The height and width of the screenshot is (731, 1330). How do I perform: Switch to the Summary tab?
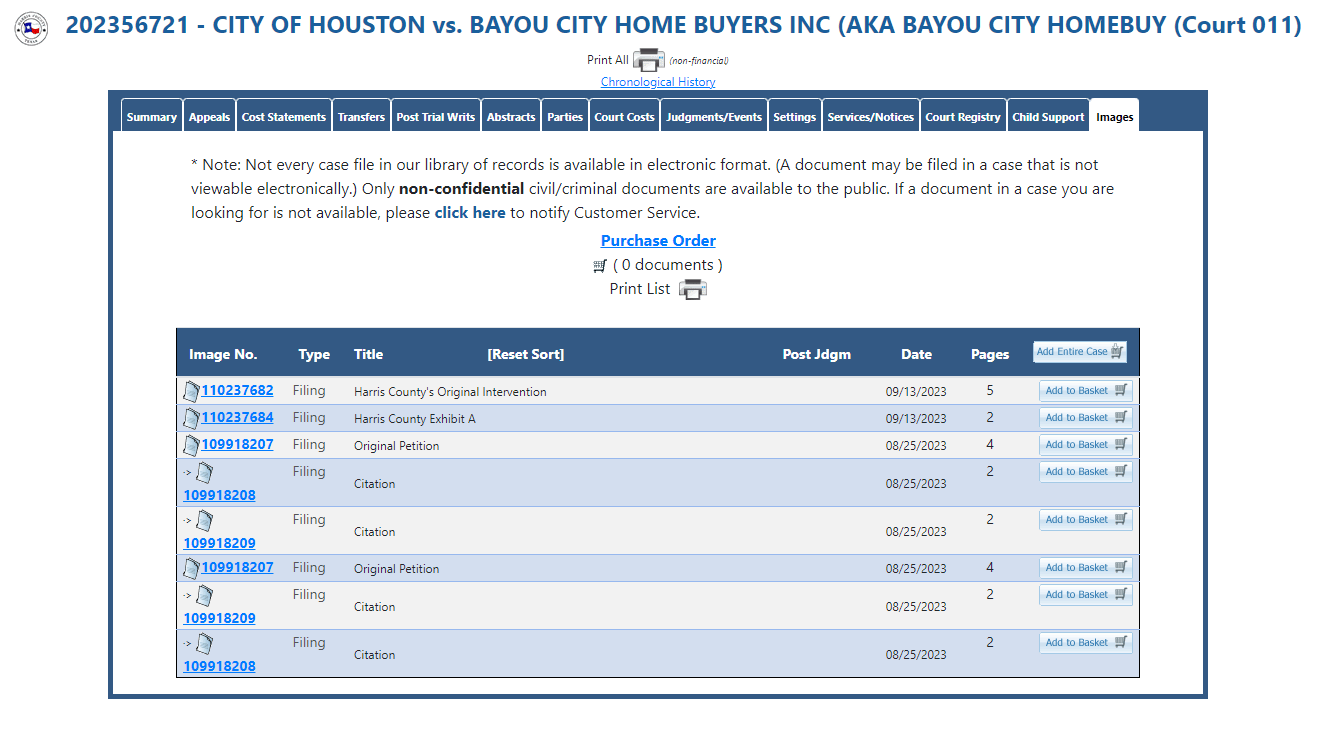[x=152, y=117]
